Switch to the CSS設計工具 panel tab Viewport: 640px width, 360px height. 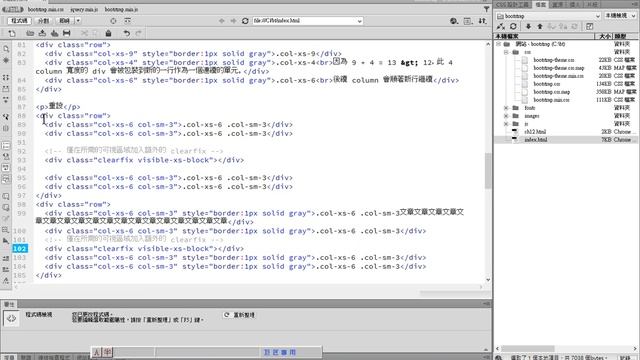(513, 4)
